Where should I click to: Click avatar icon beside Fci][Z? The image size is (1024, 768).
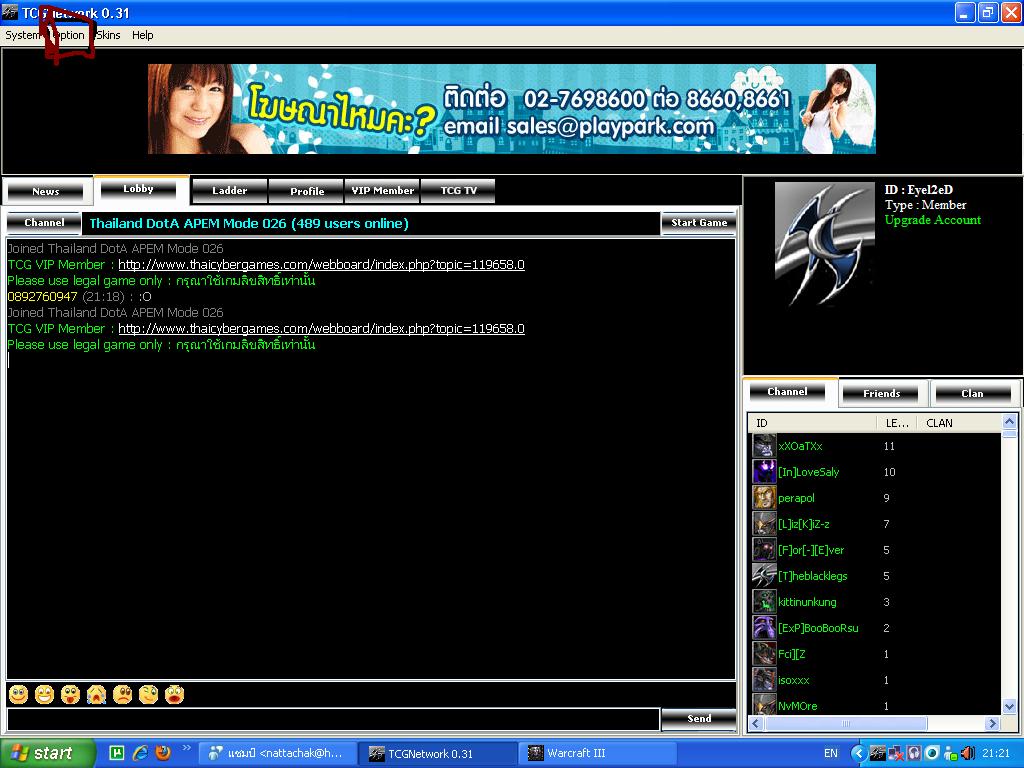(764, 654)
